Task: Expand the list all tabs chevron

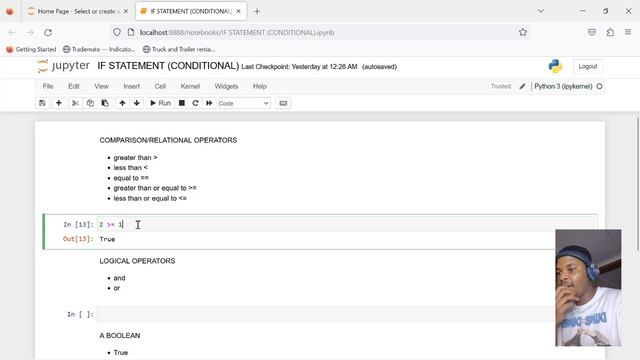Action: [x=541, y=11]
